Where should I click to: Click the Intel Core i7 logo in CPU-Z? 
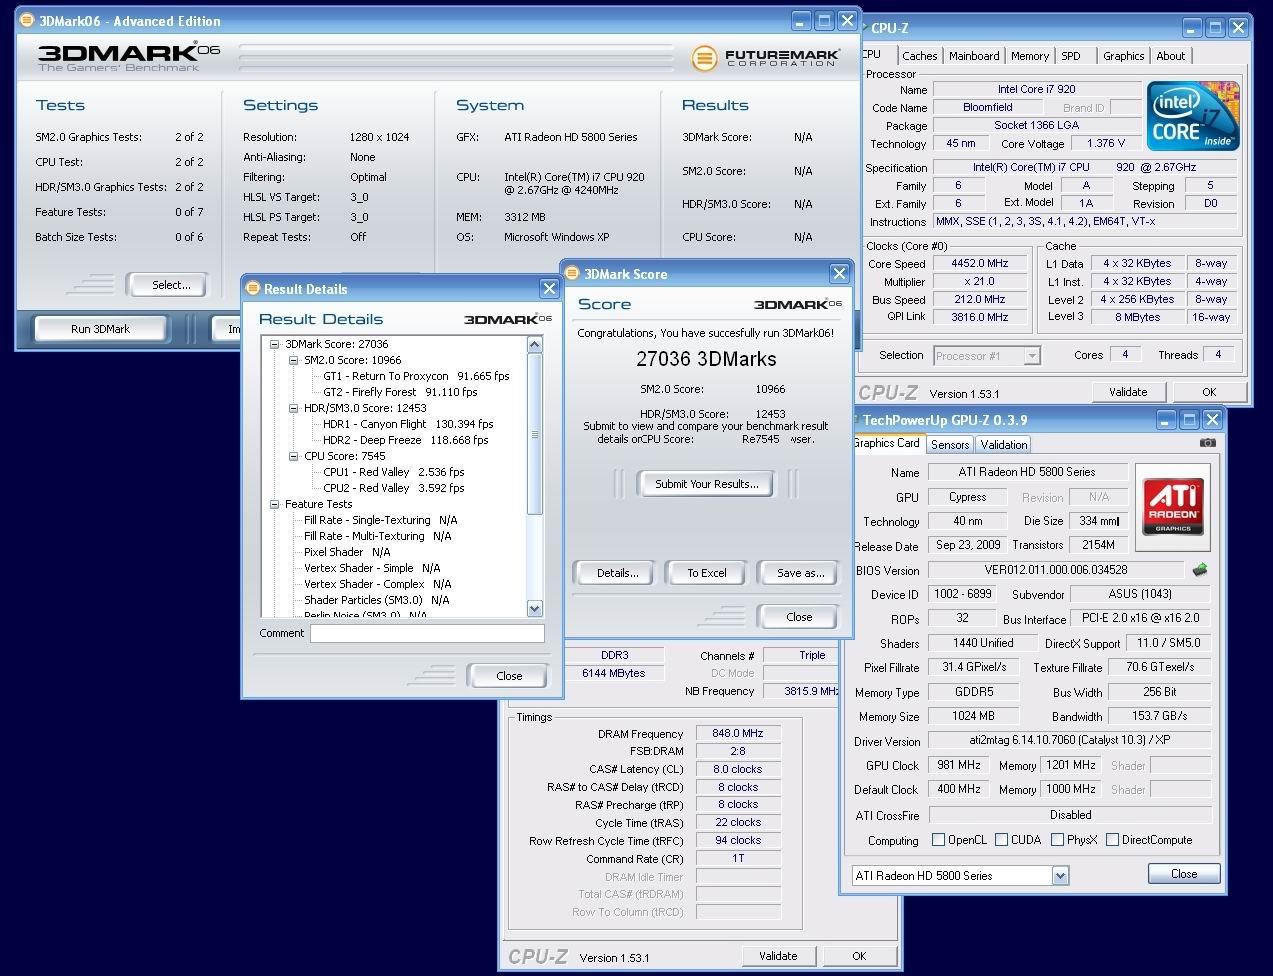click(x=1193, y=117)
